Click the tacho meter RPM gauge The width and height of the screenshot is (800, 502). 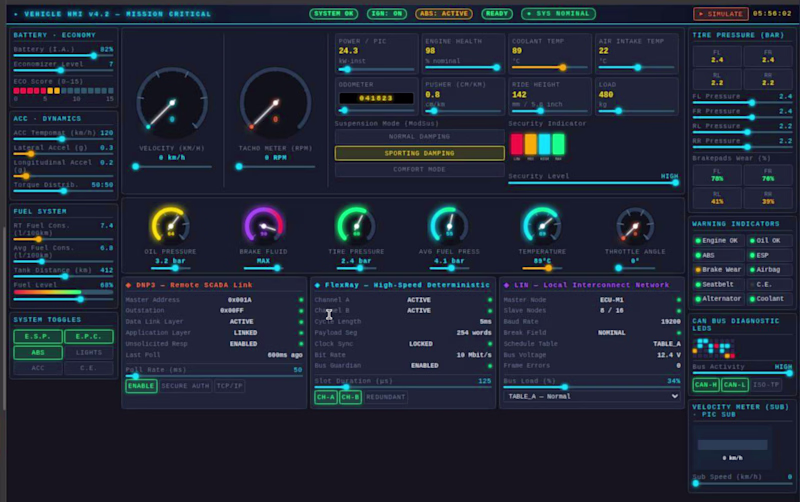click(276, 104)
